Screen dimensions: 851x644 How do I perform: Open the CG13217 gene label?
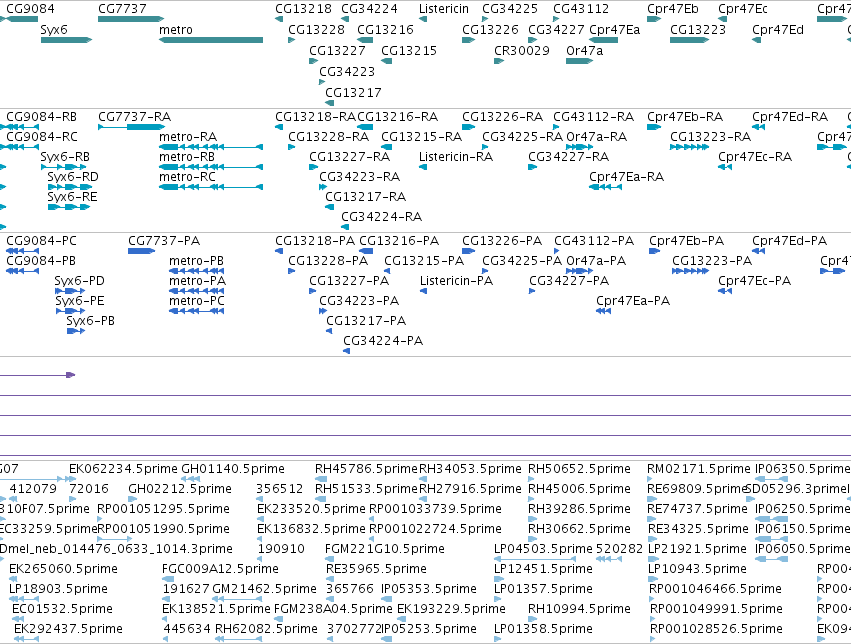[353, 93]
